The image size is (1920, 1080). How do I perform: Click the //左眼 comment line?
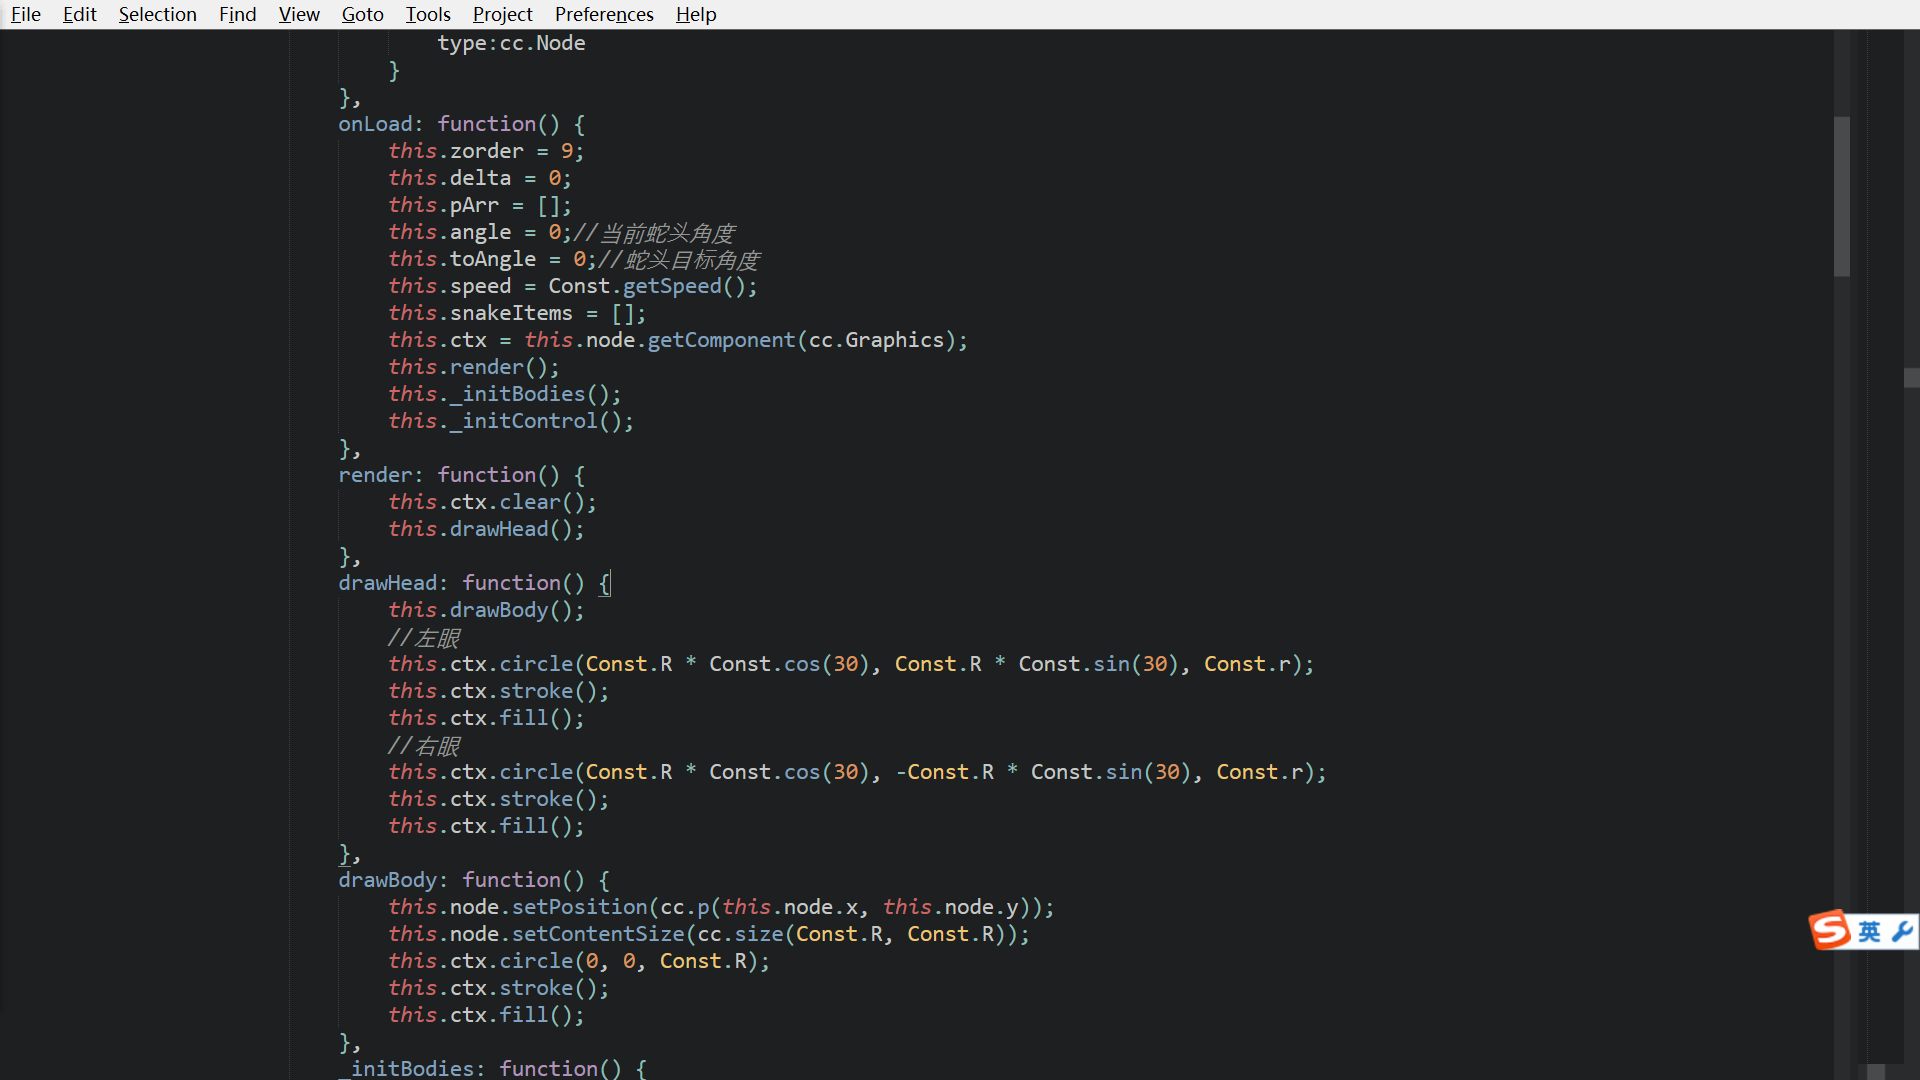click(424, 638)
